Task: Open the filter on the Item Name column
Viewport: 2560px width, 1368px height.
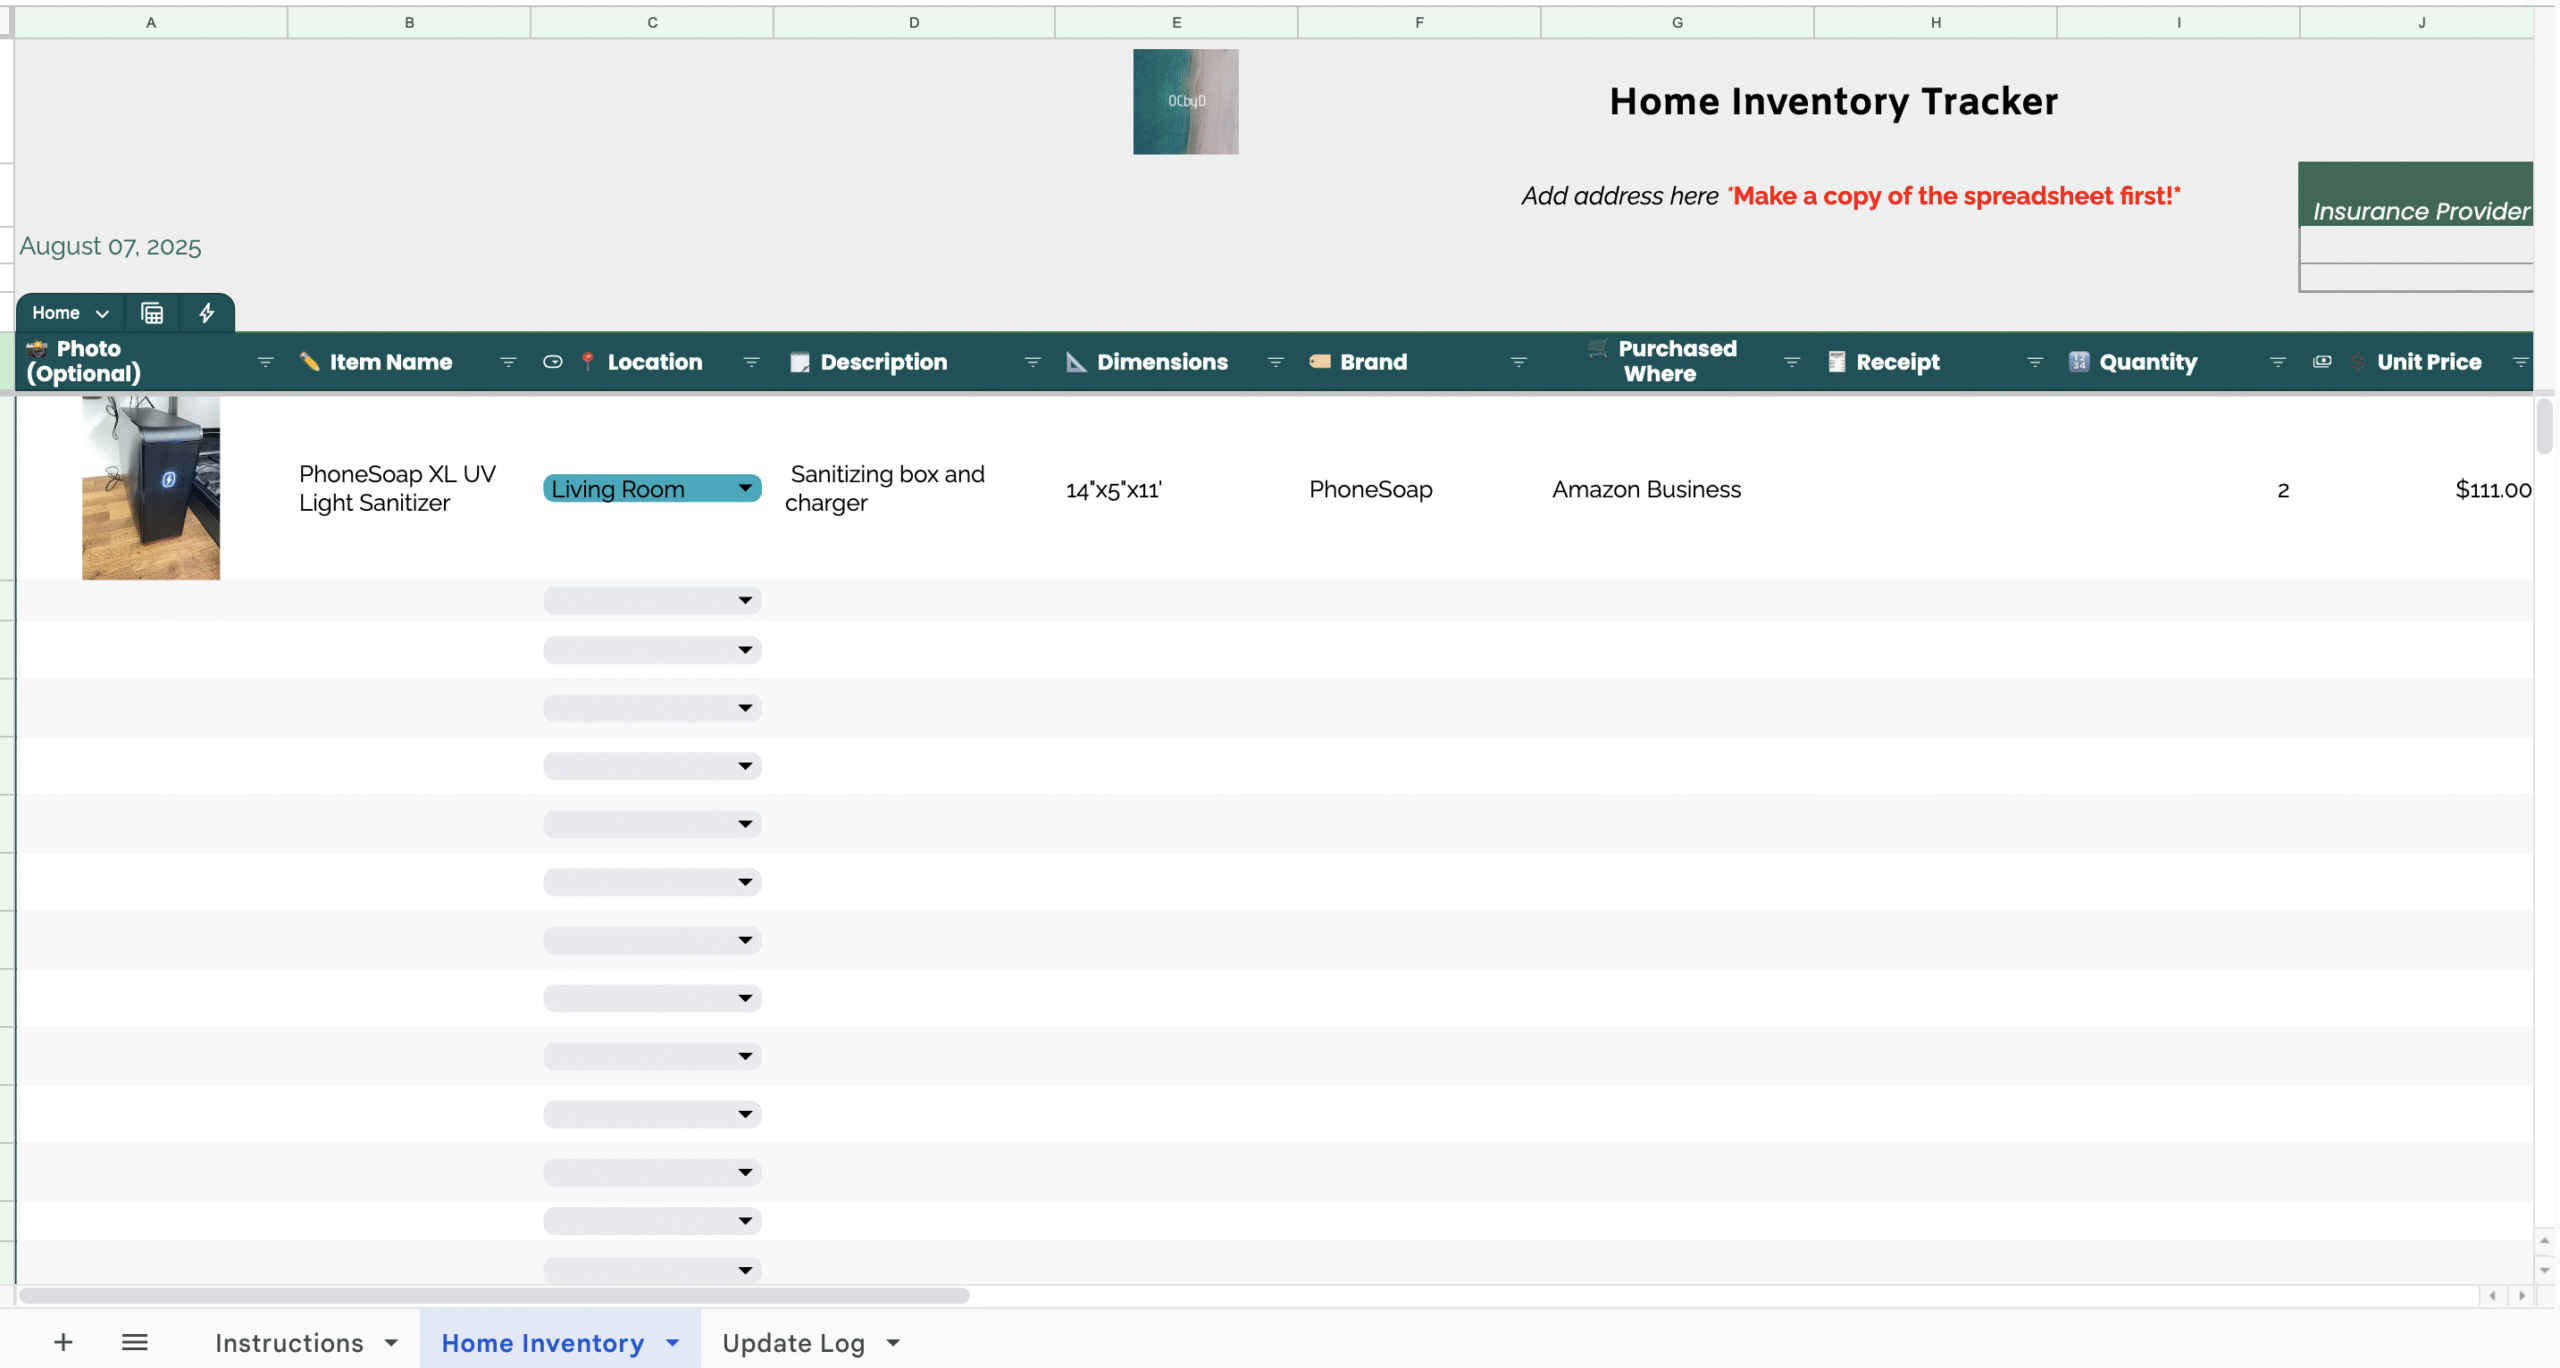Action: (508, 362)
